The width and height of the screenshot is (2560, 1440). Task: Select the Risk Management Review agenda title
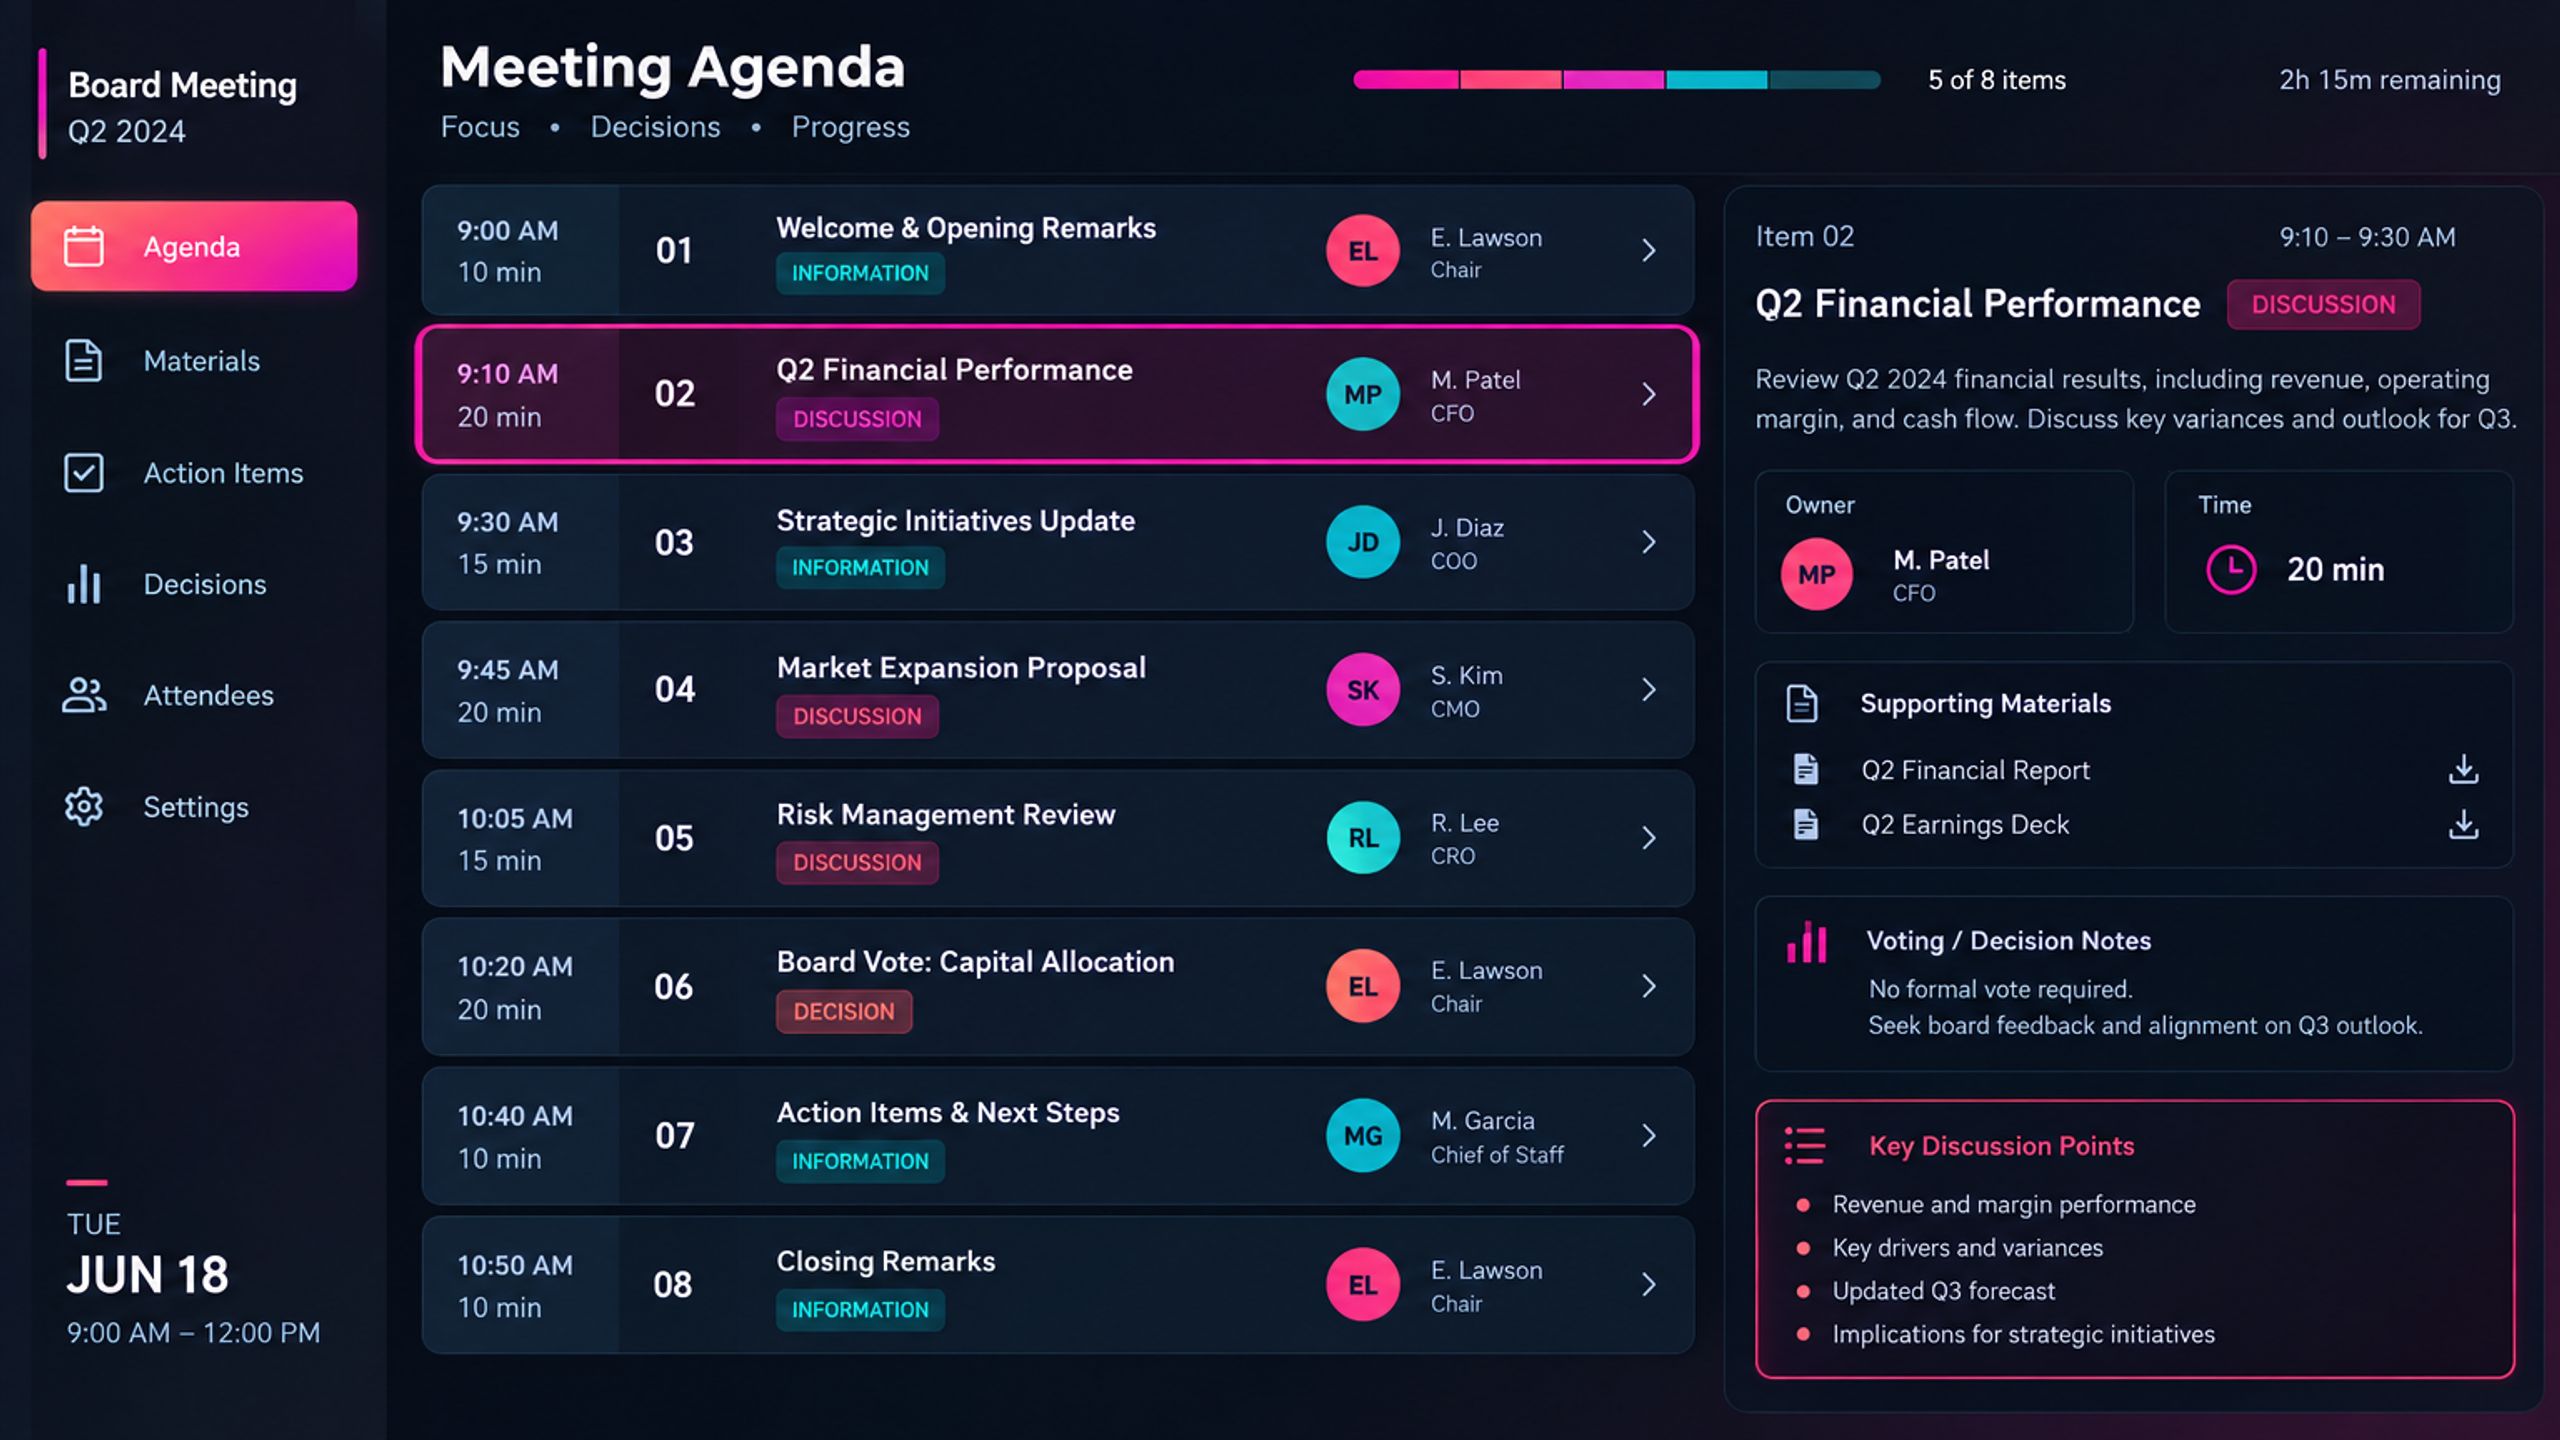pos(946,815)
